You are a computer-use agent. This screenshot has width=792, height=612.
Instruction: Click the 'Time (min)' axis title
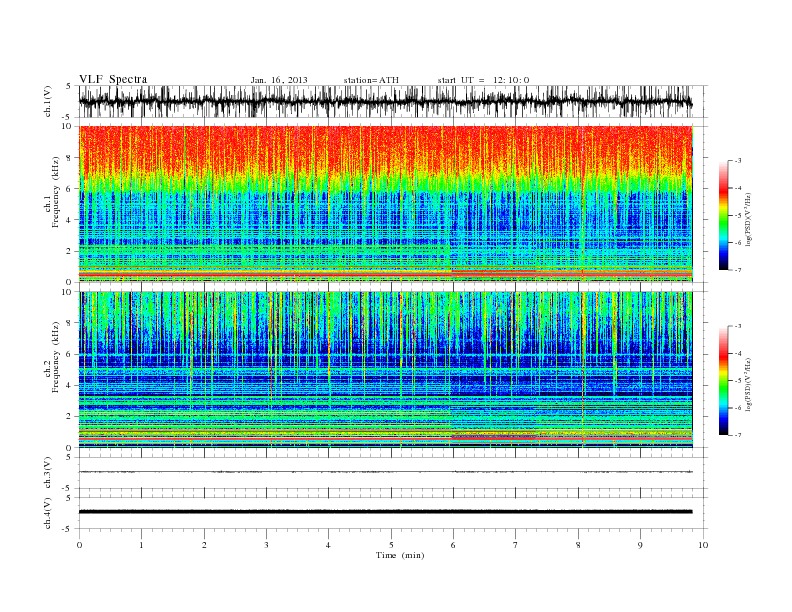400,555
